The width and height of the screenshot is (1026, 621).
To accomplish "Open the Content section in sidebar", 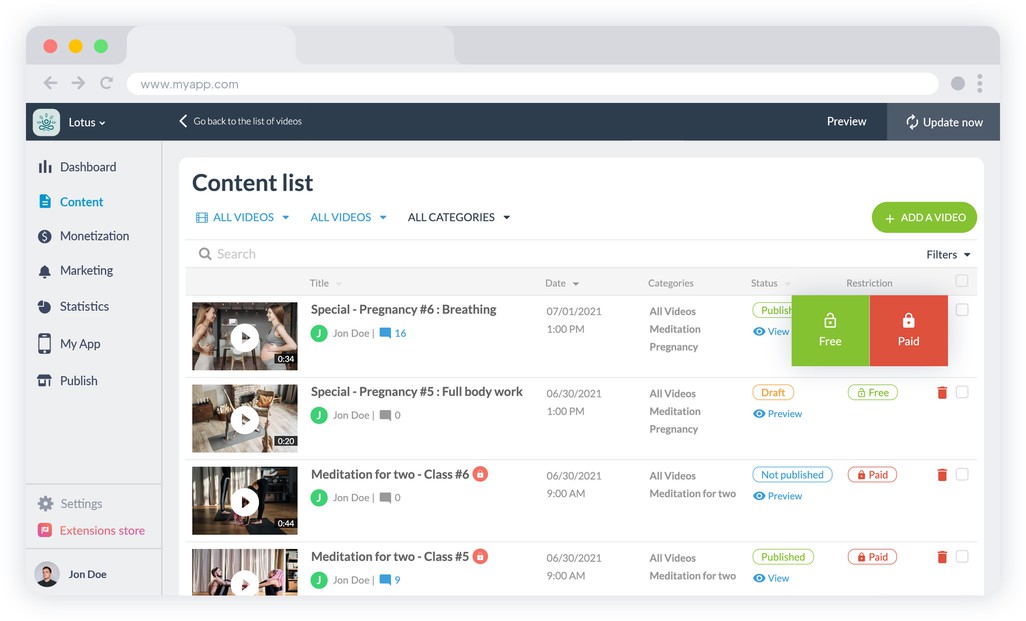I will [x=81, y=202].
